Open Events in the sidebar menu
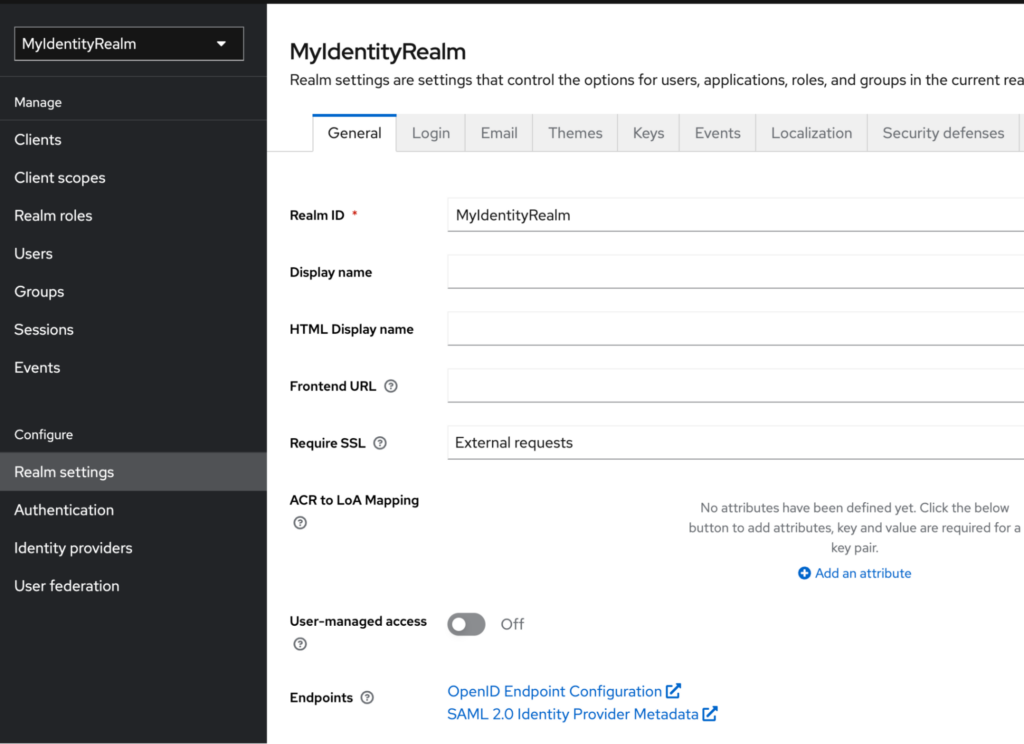Image resolution: width=1024 pixels, height=744 pixels. click(133, 367)
